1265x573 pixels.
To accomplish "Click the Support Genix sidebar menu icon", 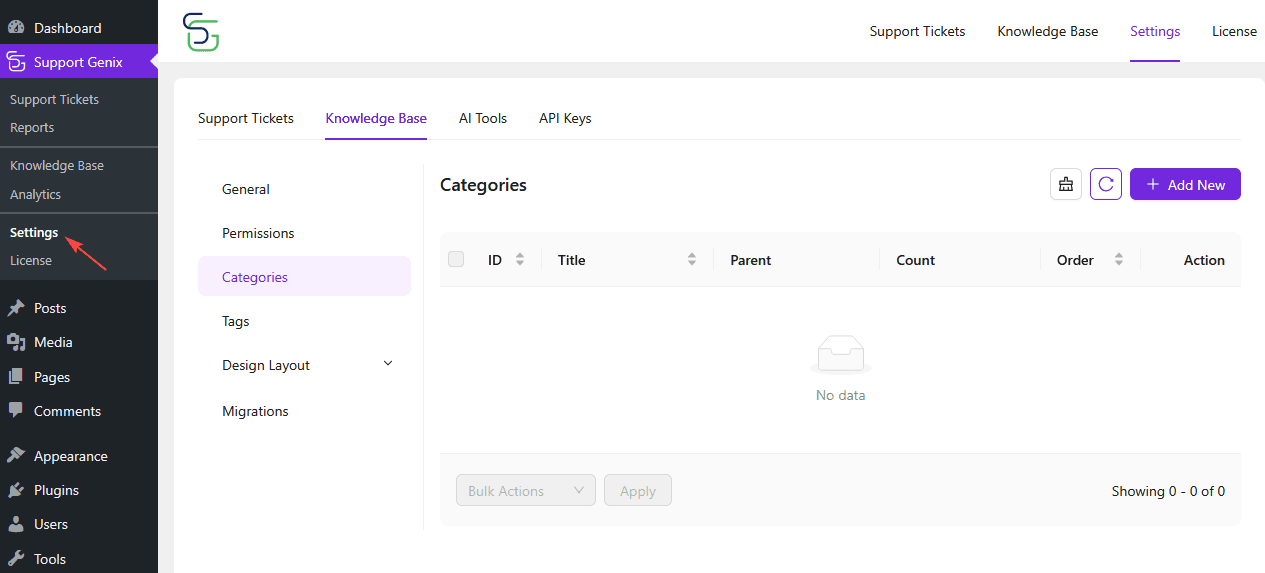I will [16, 62].
